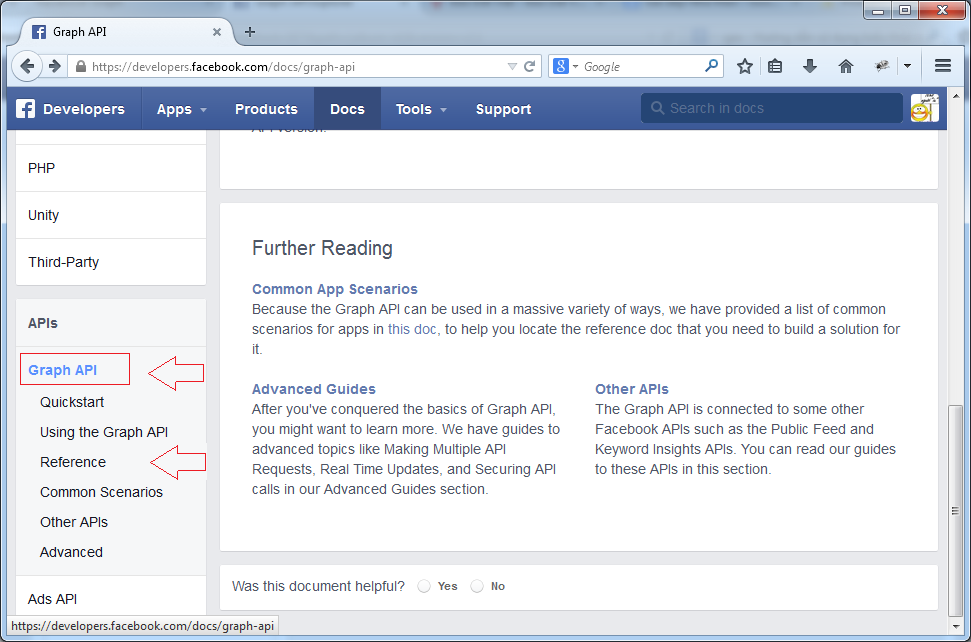Select No for document helpful
The width and height of the screenshot is (971, 642).
click(477, 586)
